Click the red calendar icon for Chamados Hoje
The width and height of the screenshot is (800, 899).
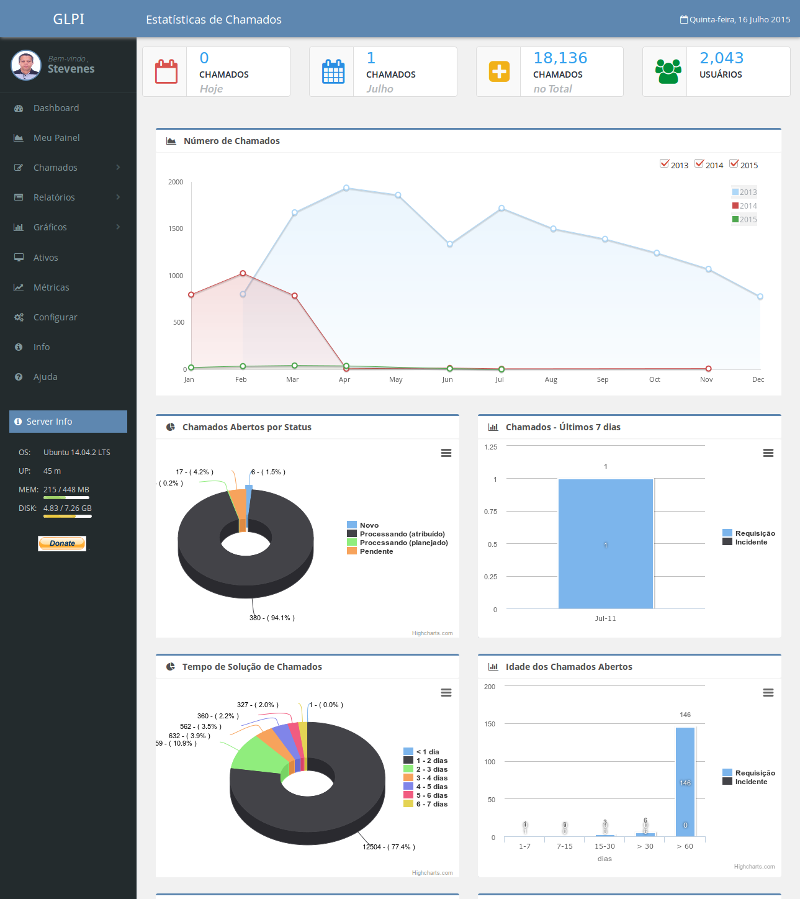(x=165, y=72)
